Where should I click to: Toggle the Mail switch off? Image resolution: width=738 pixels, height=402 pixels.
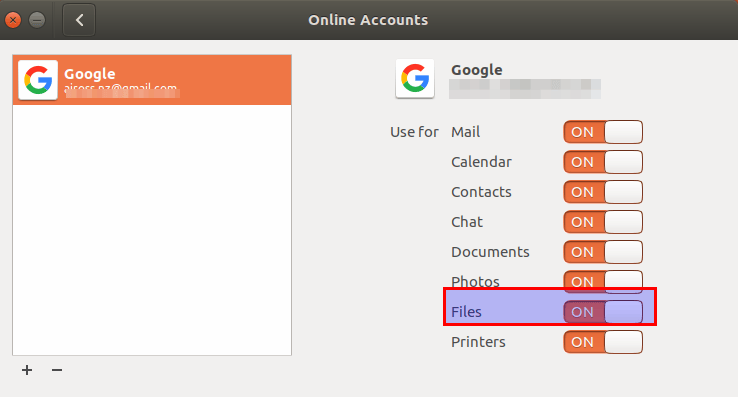pyautogui.click(x=603, y=132)
